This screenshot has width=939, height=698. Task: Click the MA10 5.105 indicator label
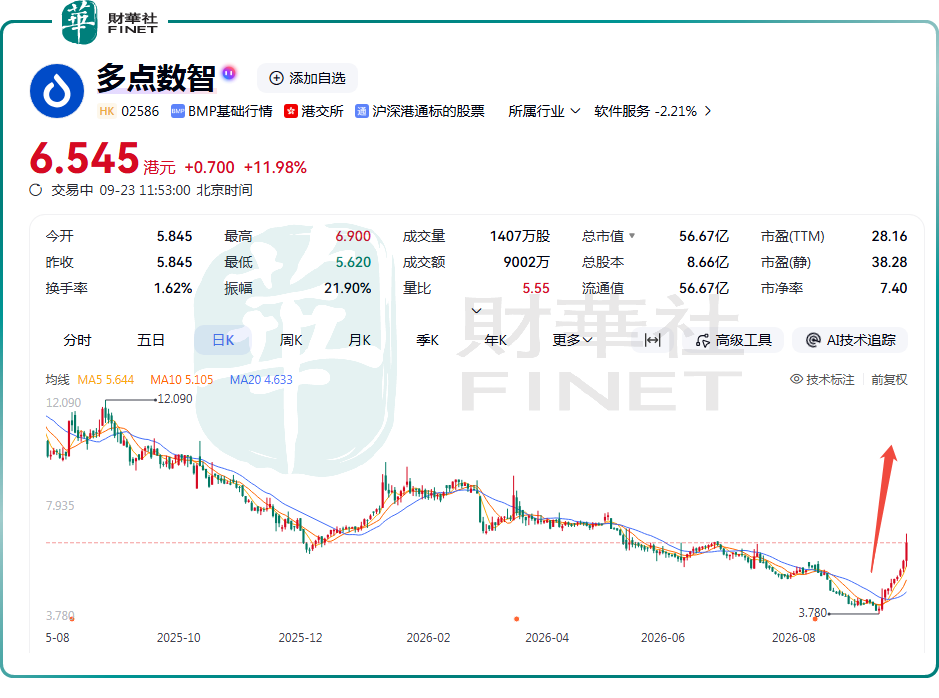coord(181,380)
